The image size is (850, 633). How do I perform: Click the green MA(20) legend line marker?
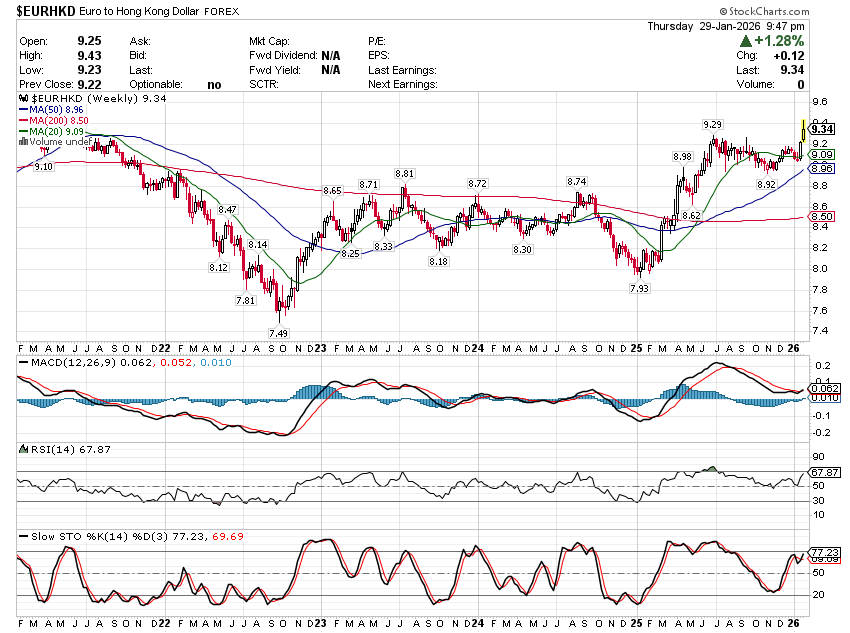23,132
